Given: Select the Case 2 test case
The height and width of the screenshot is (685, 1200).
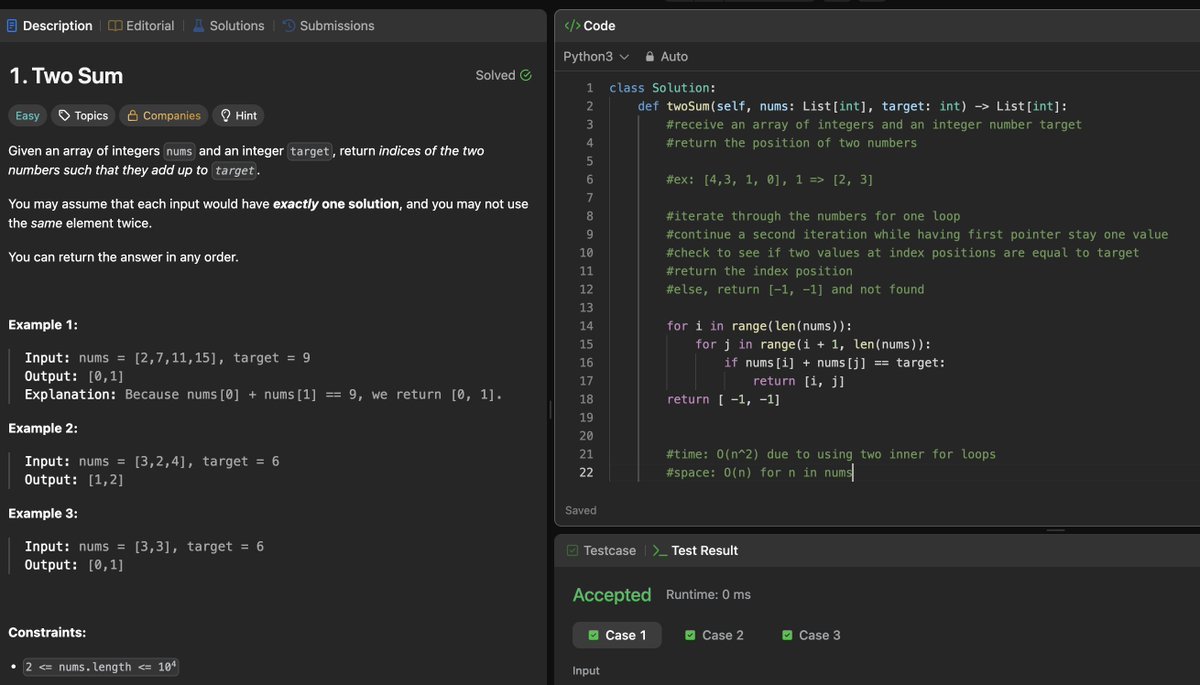Looking at the screenshot, I should [x=714, y=635].
